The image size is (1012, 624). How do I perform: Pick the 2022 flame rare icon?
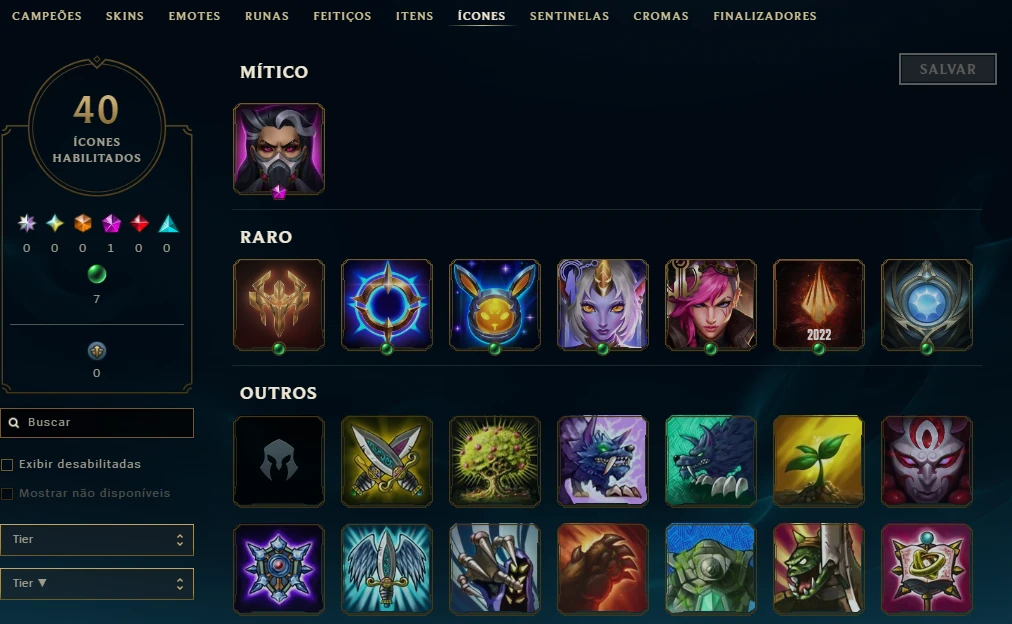[818, 305]
